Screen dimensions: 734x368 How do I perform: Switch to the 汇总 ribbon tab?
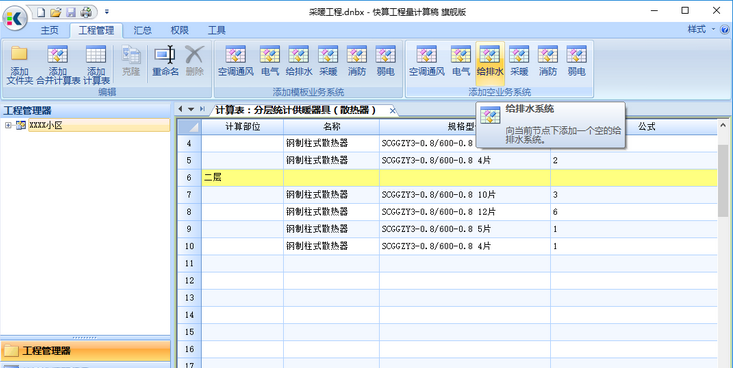click(142, 30)
